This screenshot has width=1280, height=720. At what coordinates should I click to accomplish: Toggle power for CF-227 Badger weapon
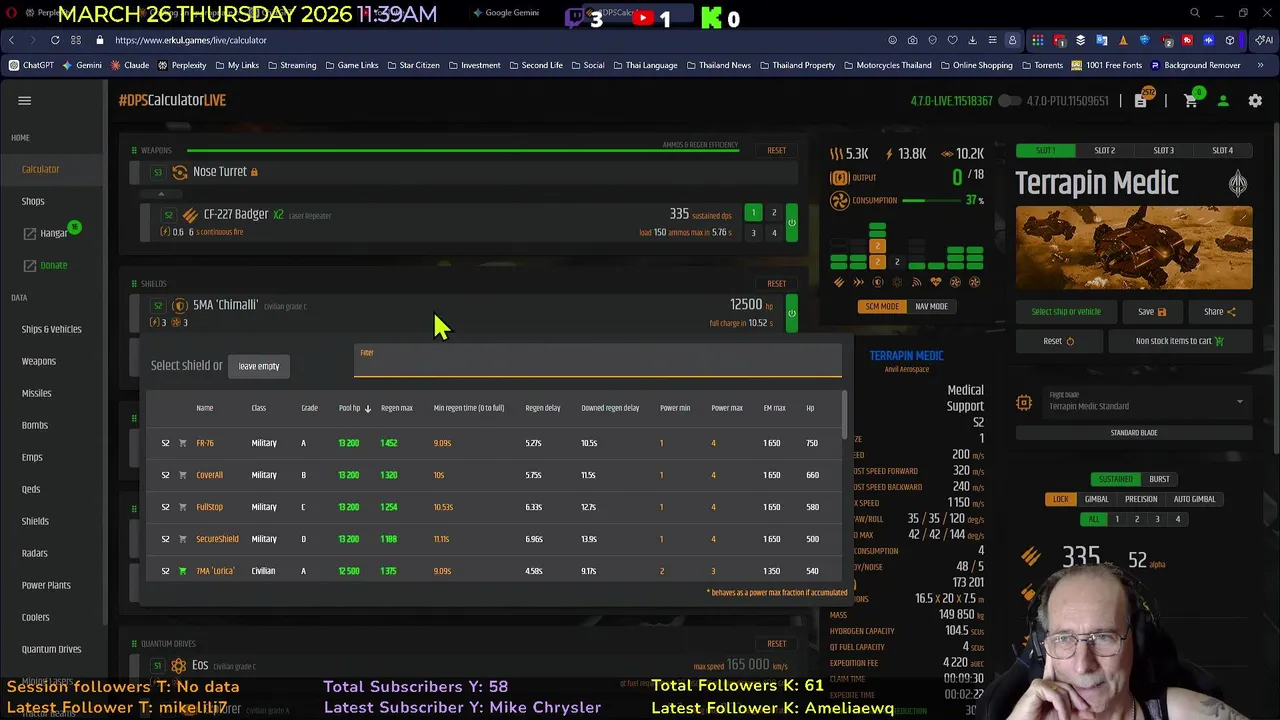pyautogui.click(x=792, y=222)
